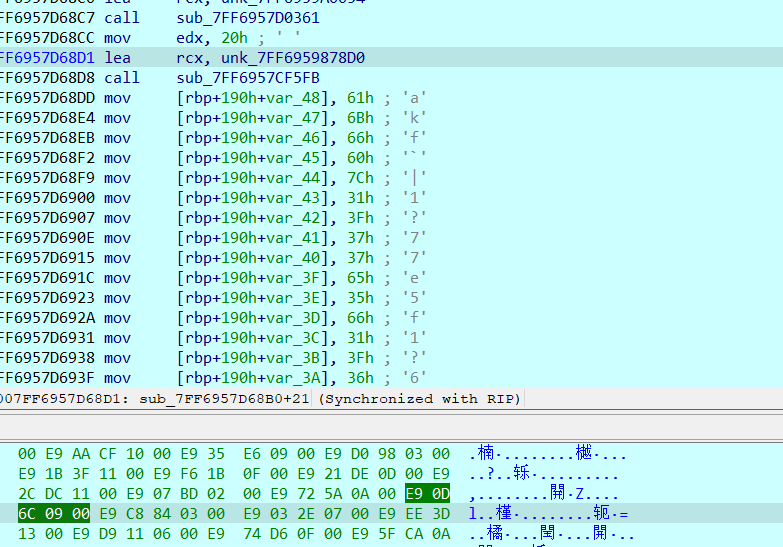783x547 pixels.
Task: Click address FF6957D693F
Action: tap(47, 378)
